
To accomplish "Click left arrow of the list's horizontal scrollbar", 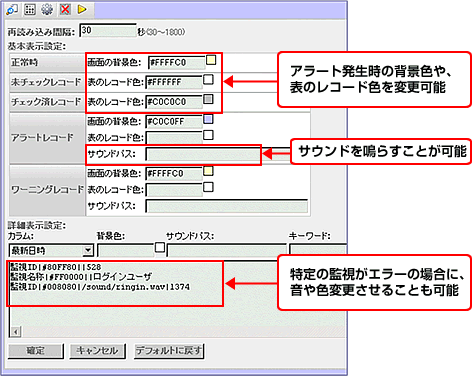I will pyautogui.click(x=15, y=332).
